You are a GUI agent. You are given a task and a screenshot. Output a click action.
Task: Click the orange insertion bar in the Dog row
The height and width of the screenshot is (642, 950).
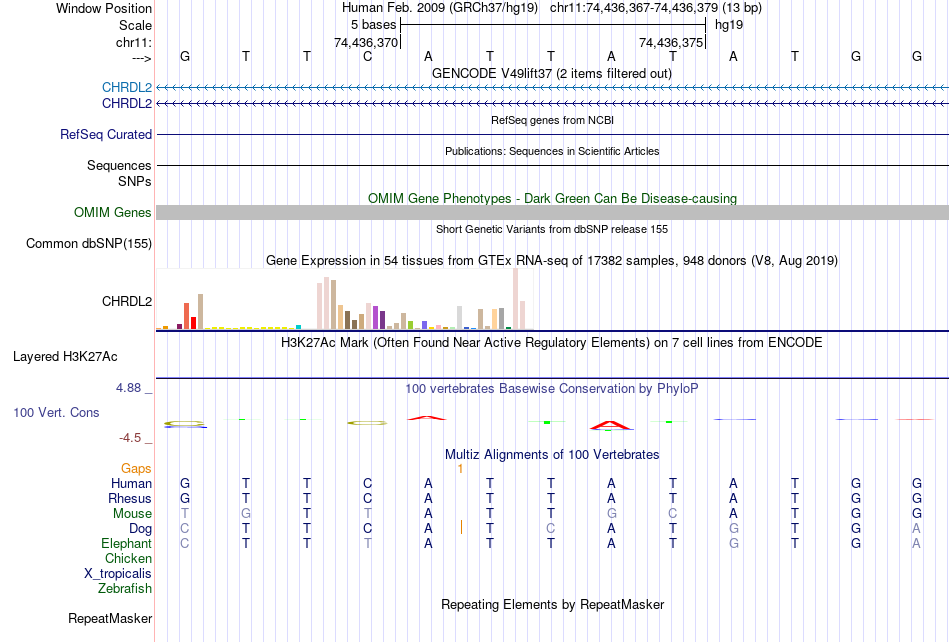(x=462, y=527)
